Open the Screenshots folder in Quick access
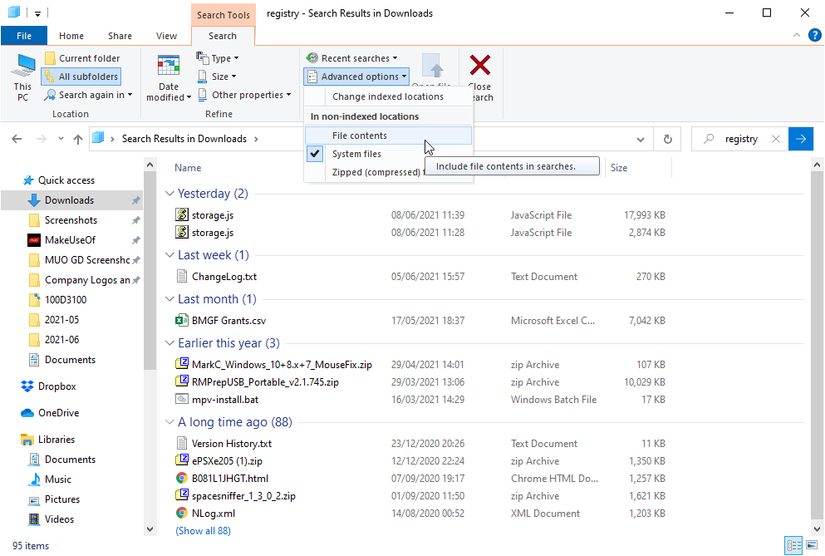The width and height of the screenshot is (825, 556). point(71,220)
